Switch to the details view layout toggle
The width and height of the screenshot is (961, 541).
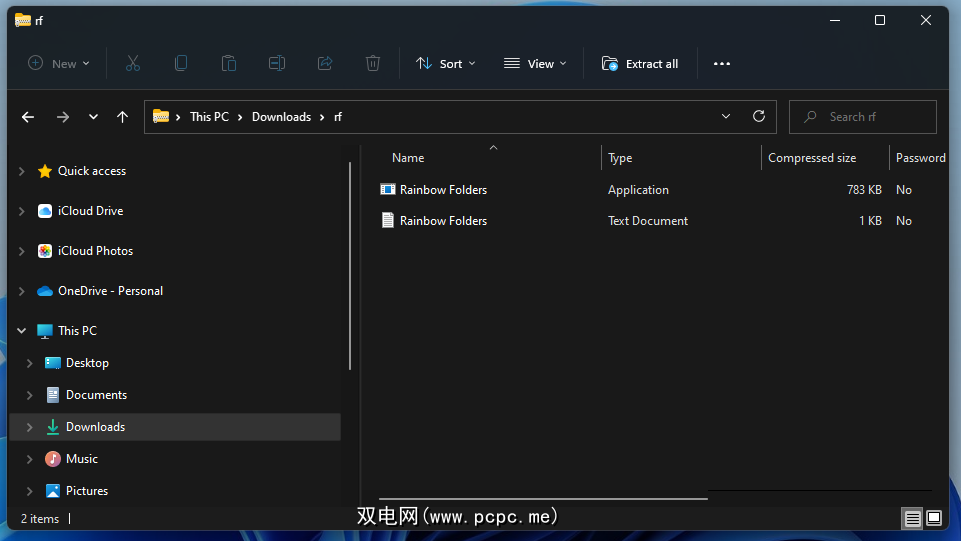(x=912, y=518)
